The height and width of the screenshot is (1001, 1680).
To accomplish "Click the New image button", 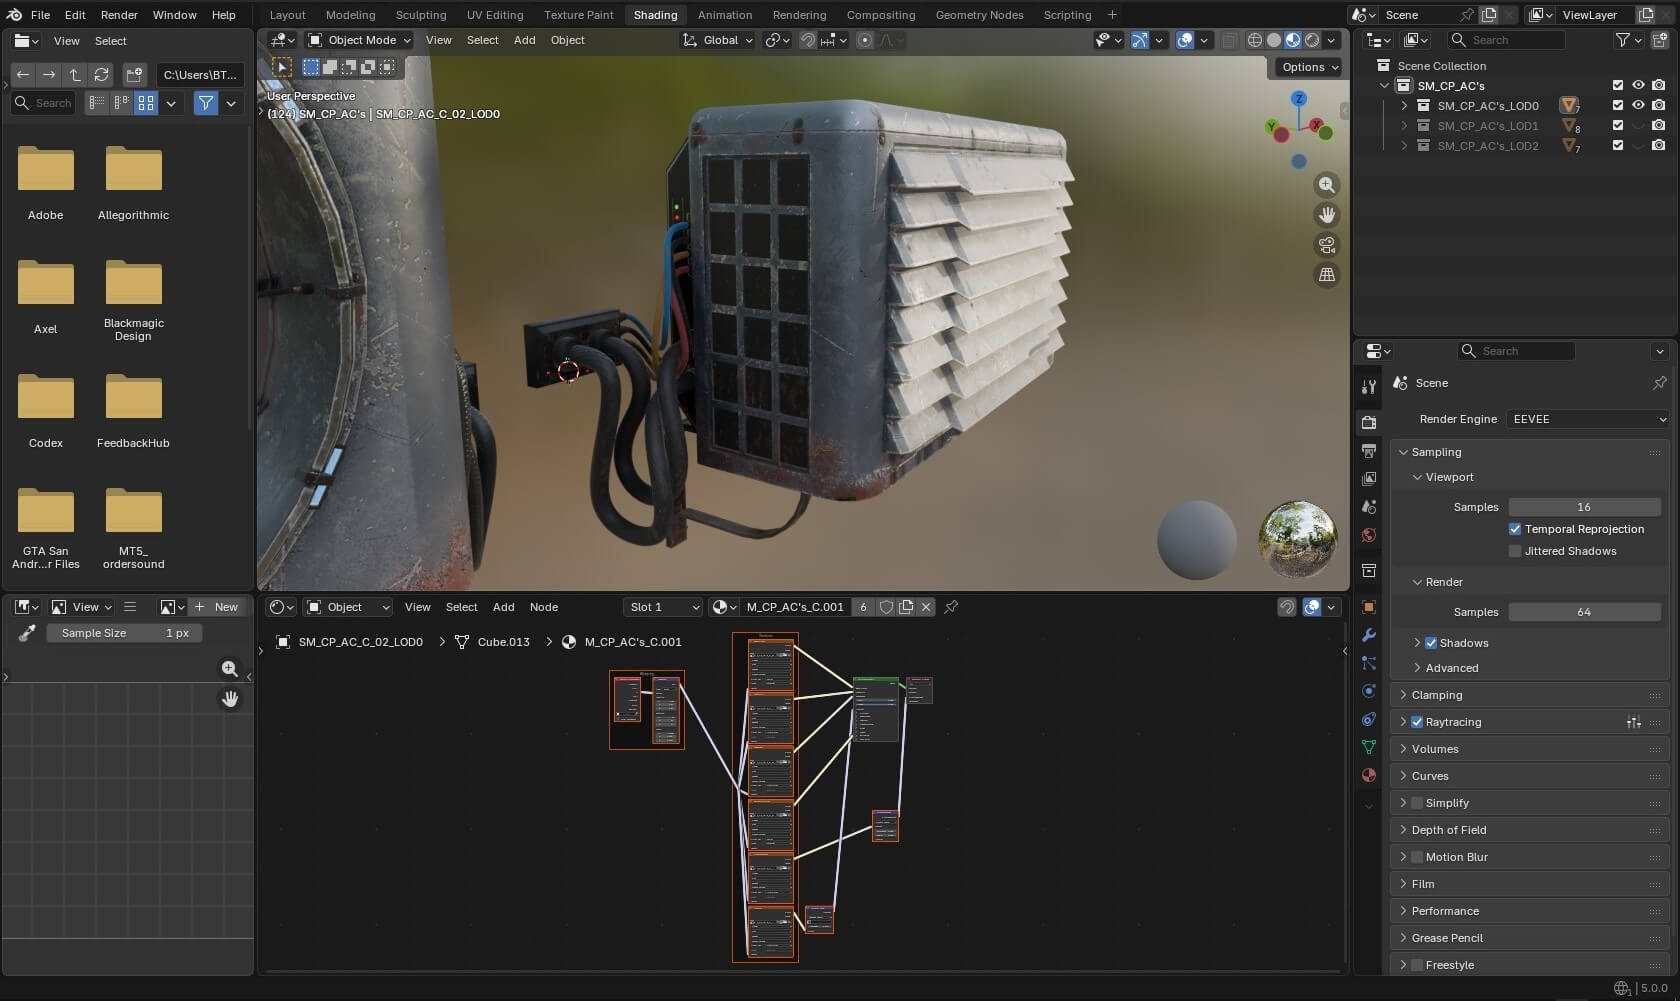I will (x=218, y=607).
